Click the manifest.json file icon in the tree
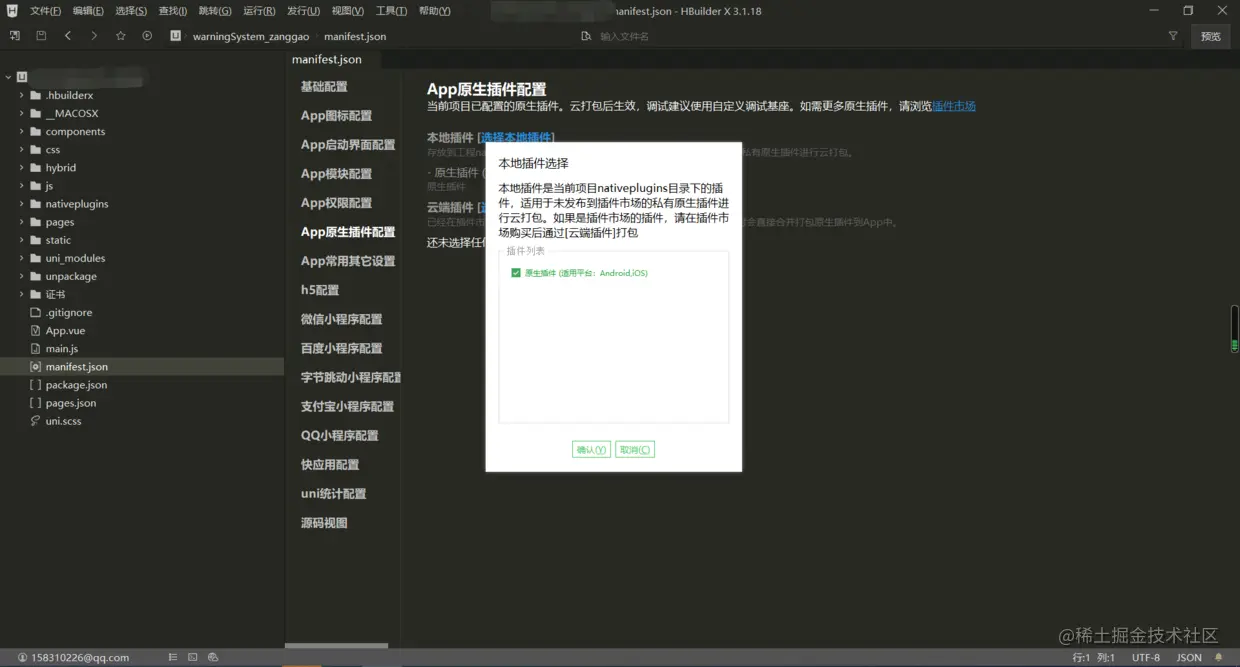Image resolution: width=1240 pixels, height=667 pixels. click(x=36, y=367)
